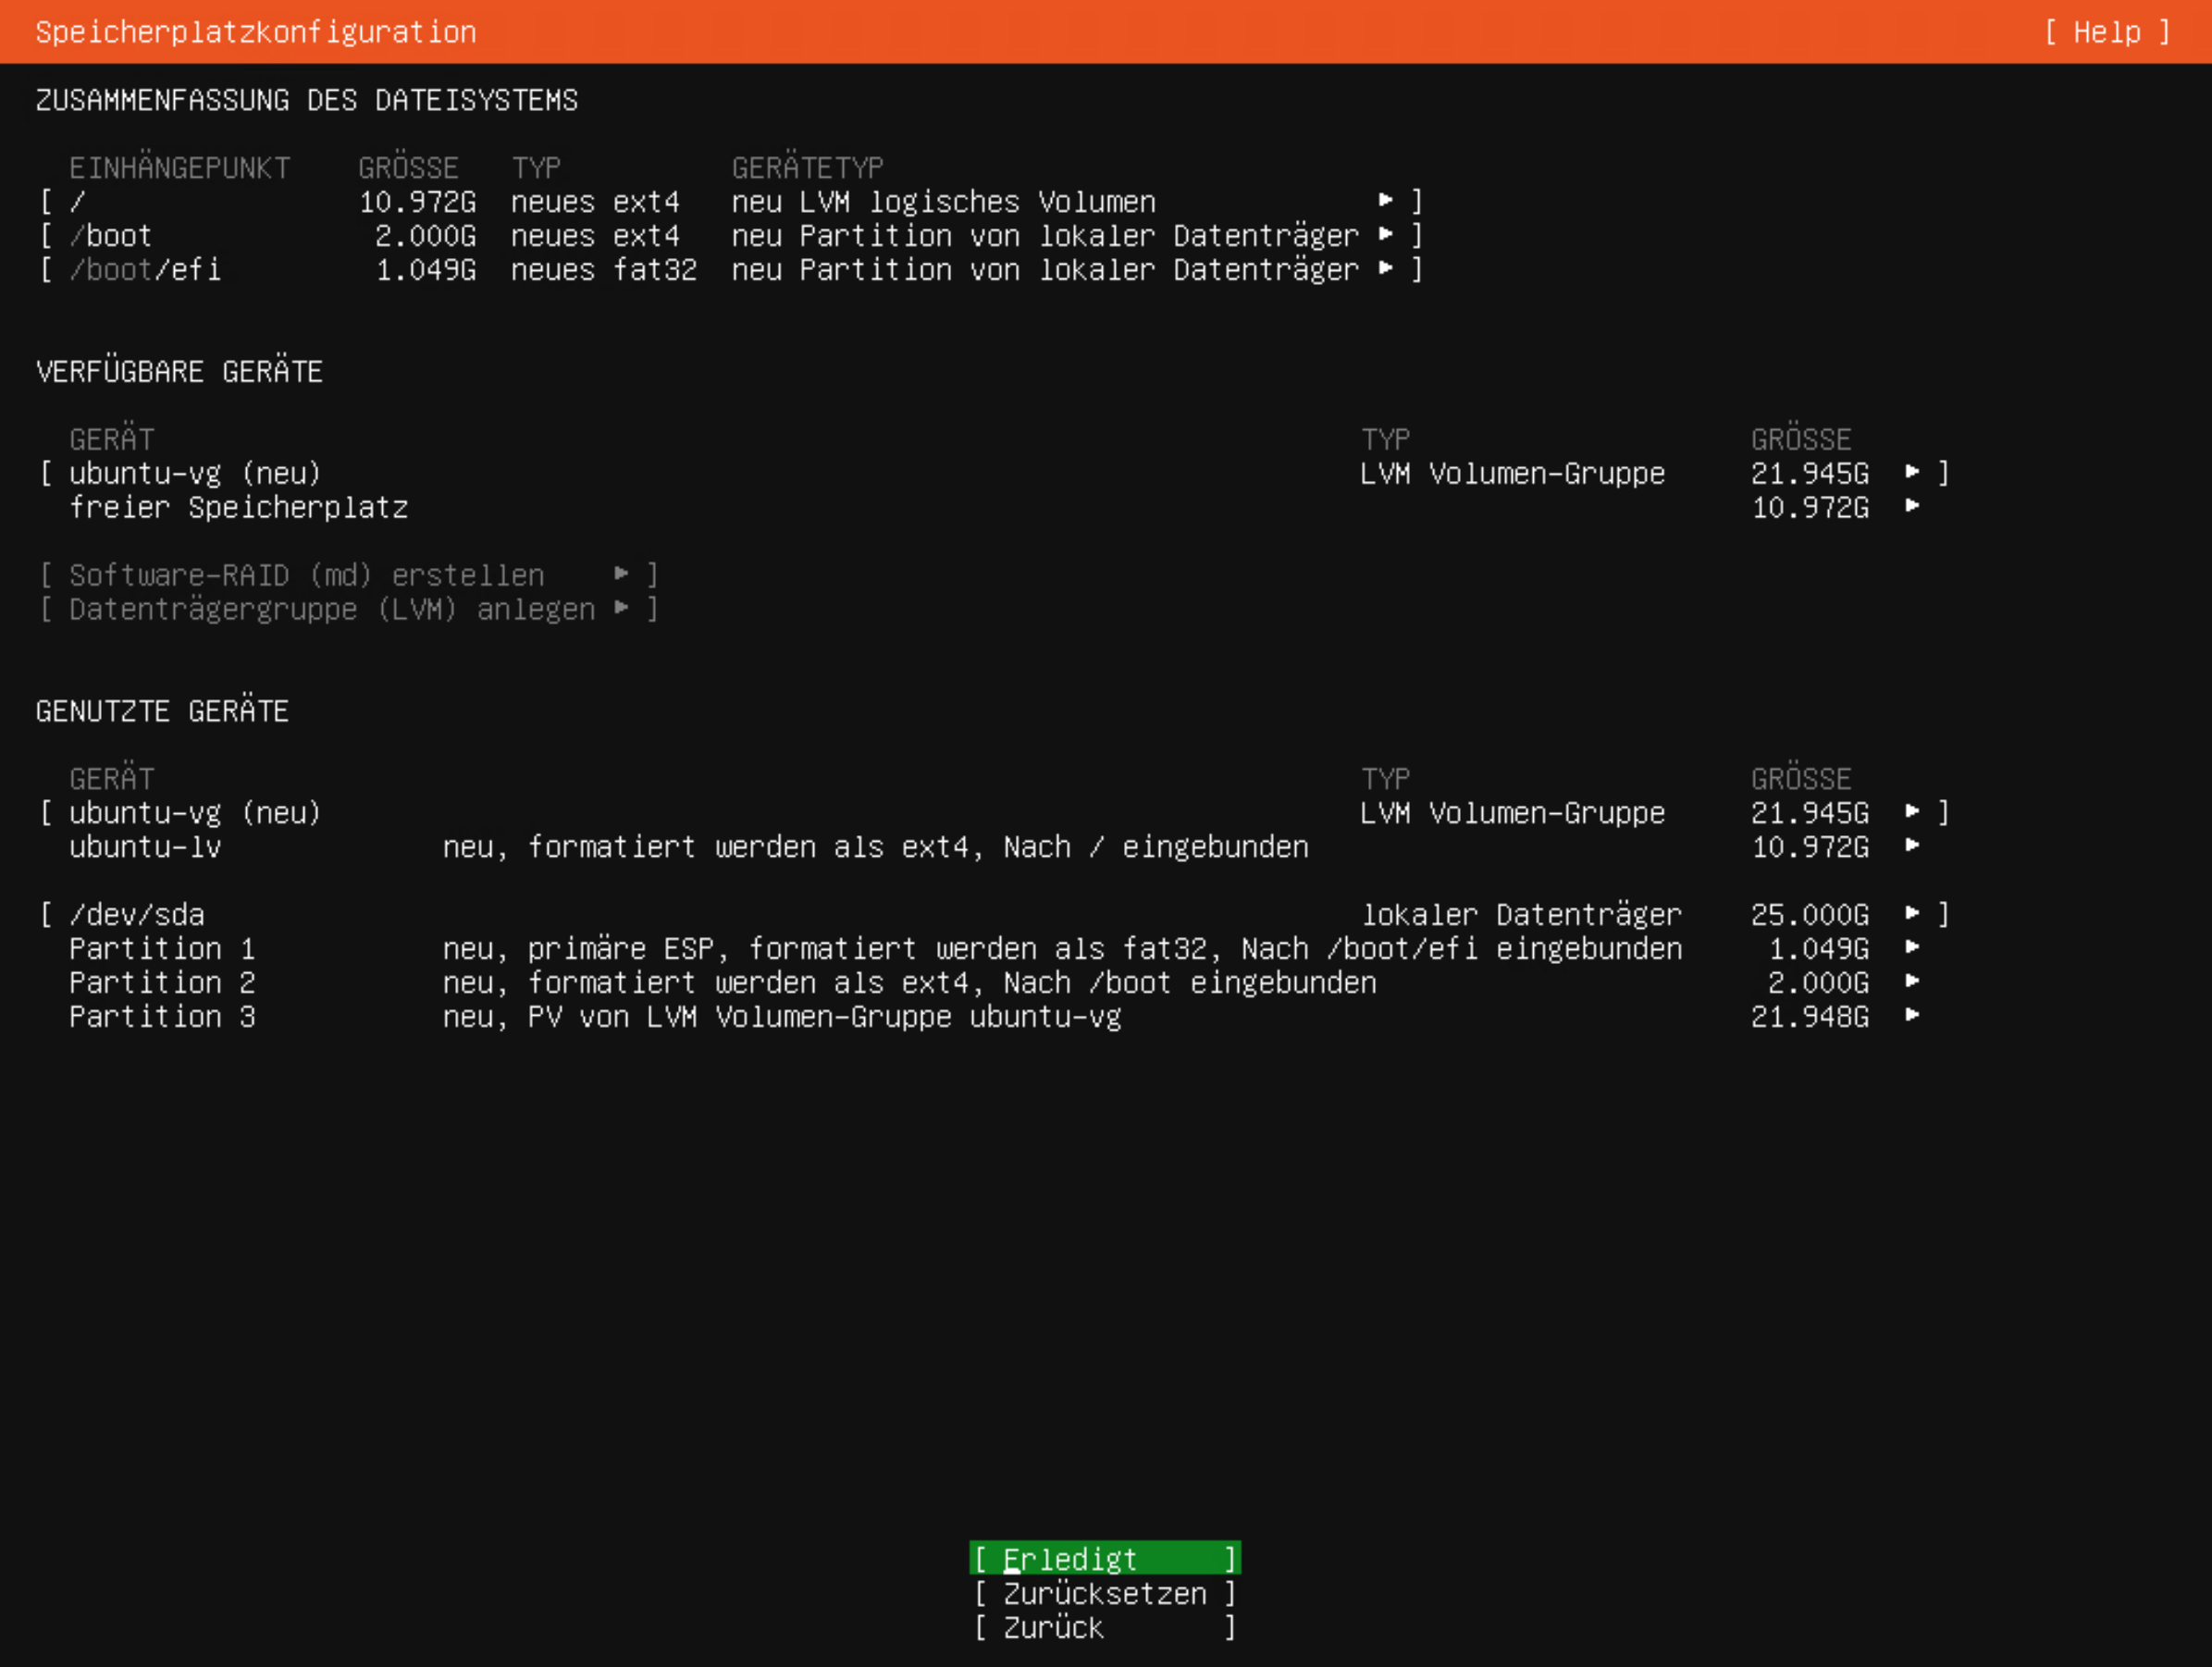Expand arrow for /boot/efi mount point row
Screen dimensions: 2212x1667
tap(1386, 269)
